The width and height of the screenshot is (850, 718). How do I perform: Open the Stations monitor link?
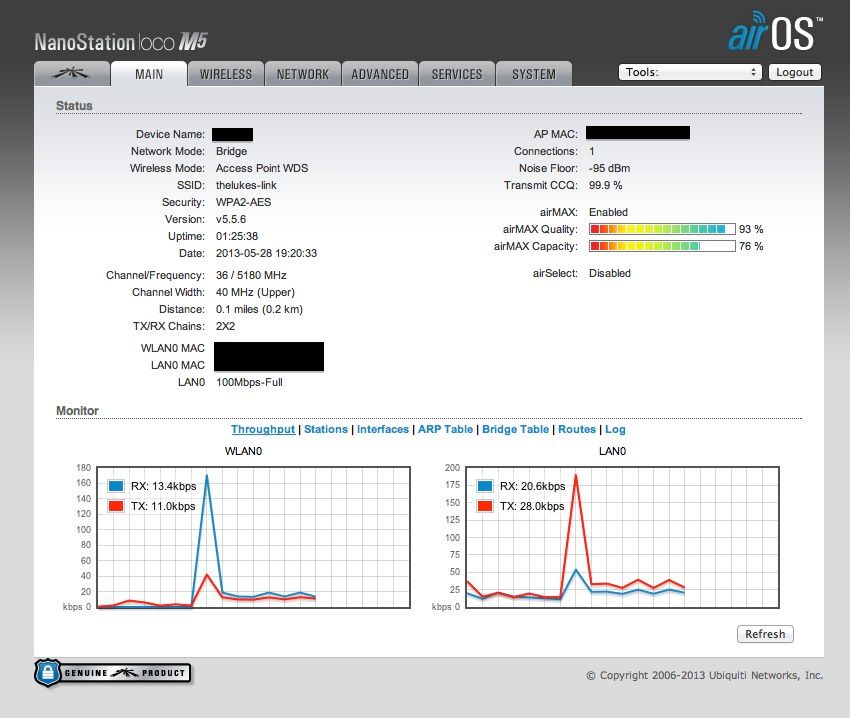[326, 429]
